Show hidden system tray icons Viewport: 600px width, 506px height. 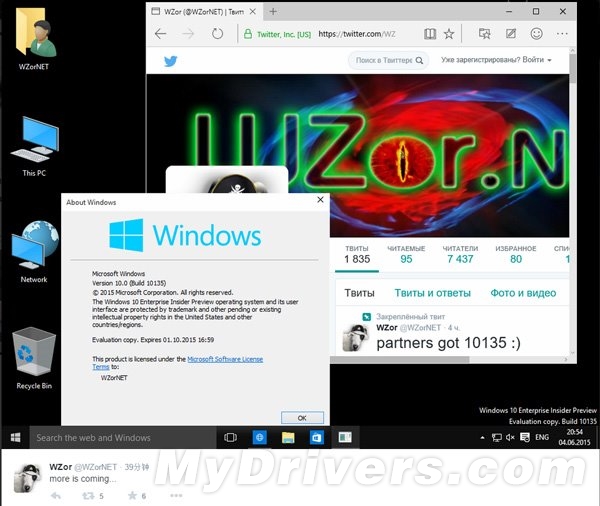point(482,437)
